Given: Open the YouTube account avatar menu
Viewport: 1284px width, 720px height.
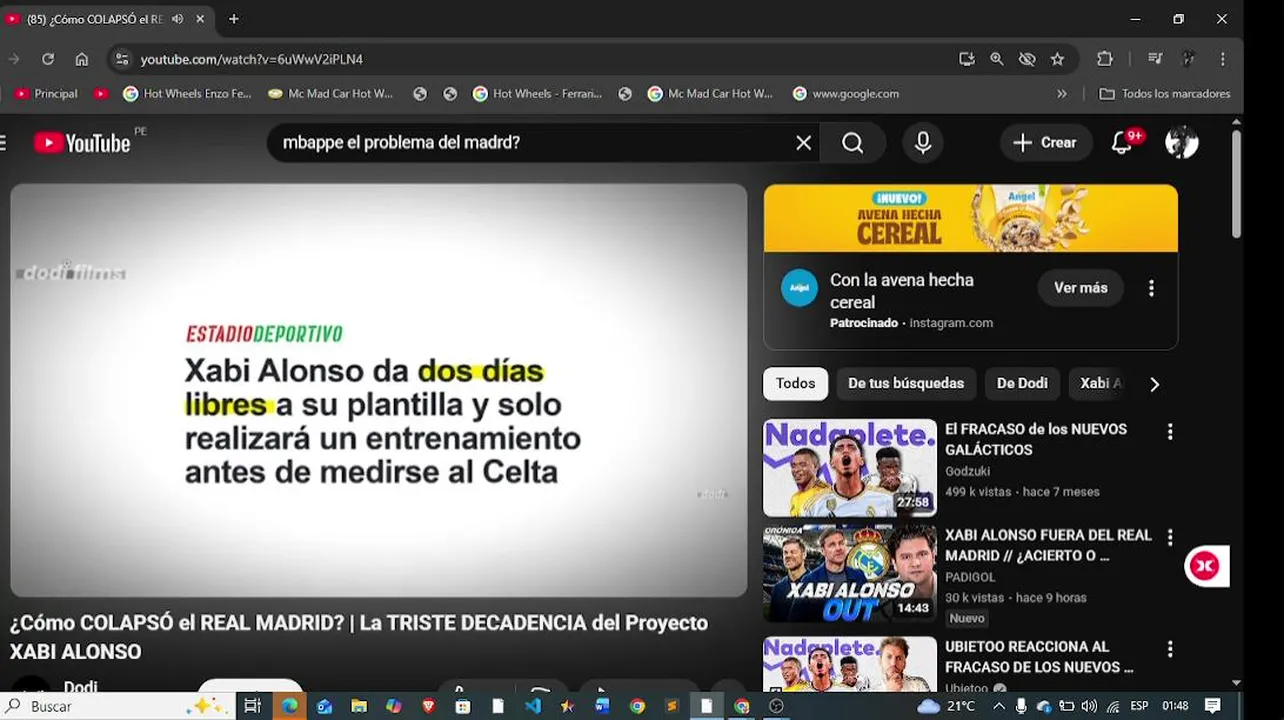Looking at the screenshot, I should (x=1181, y=143).
